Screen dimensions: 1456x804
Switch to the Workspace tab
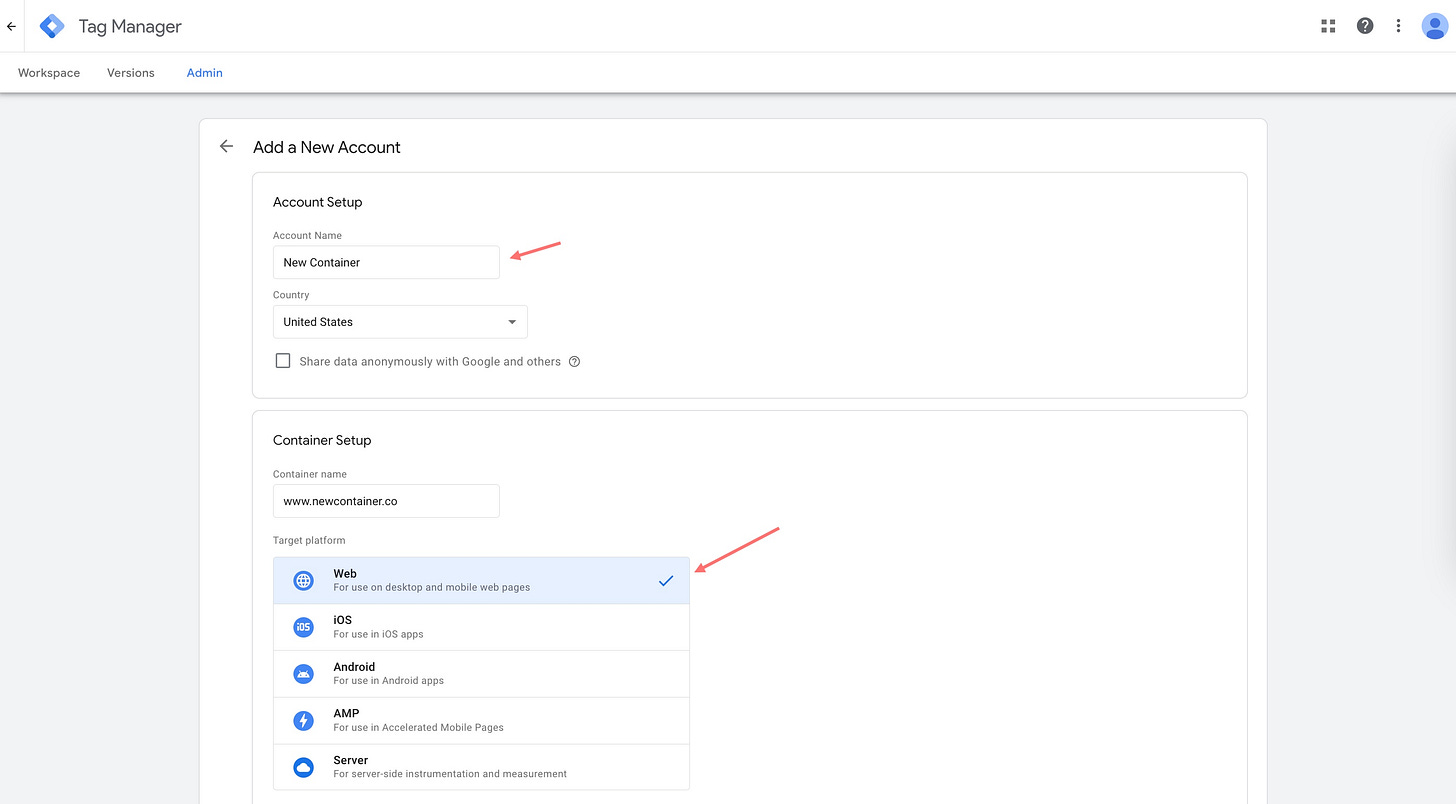[49, 73]
